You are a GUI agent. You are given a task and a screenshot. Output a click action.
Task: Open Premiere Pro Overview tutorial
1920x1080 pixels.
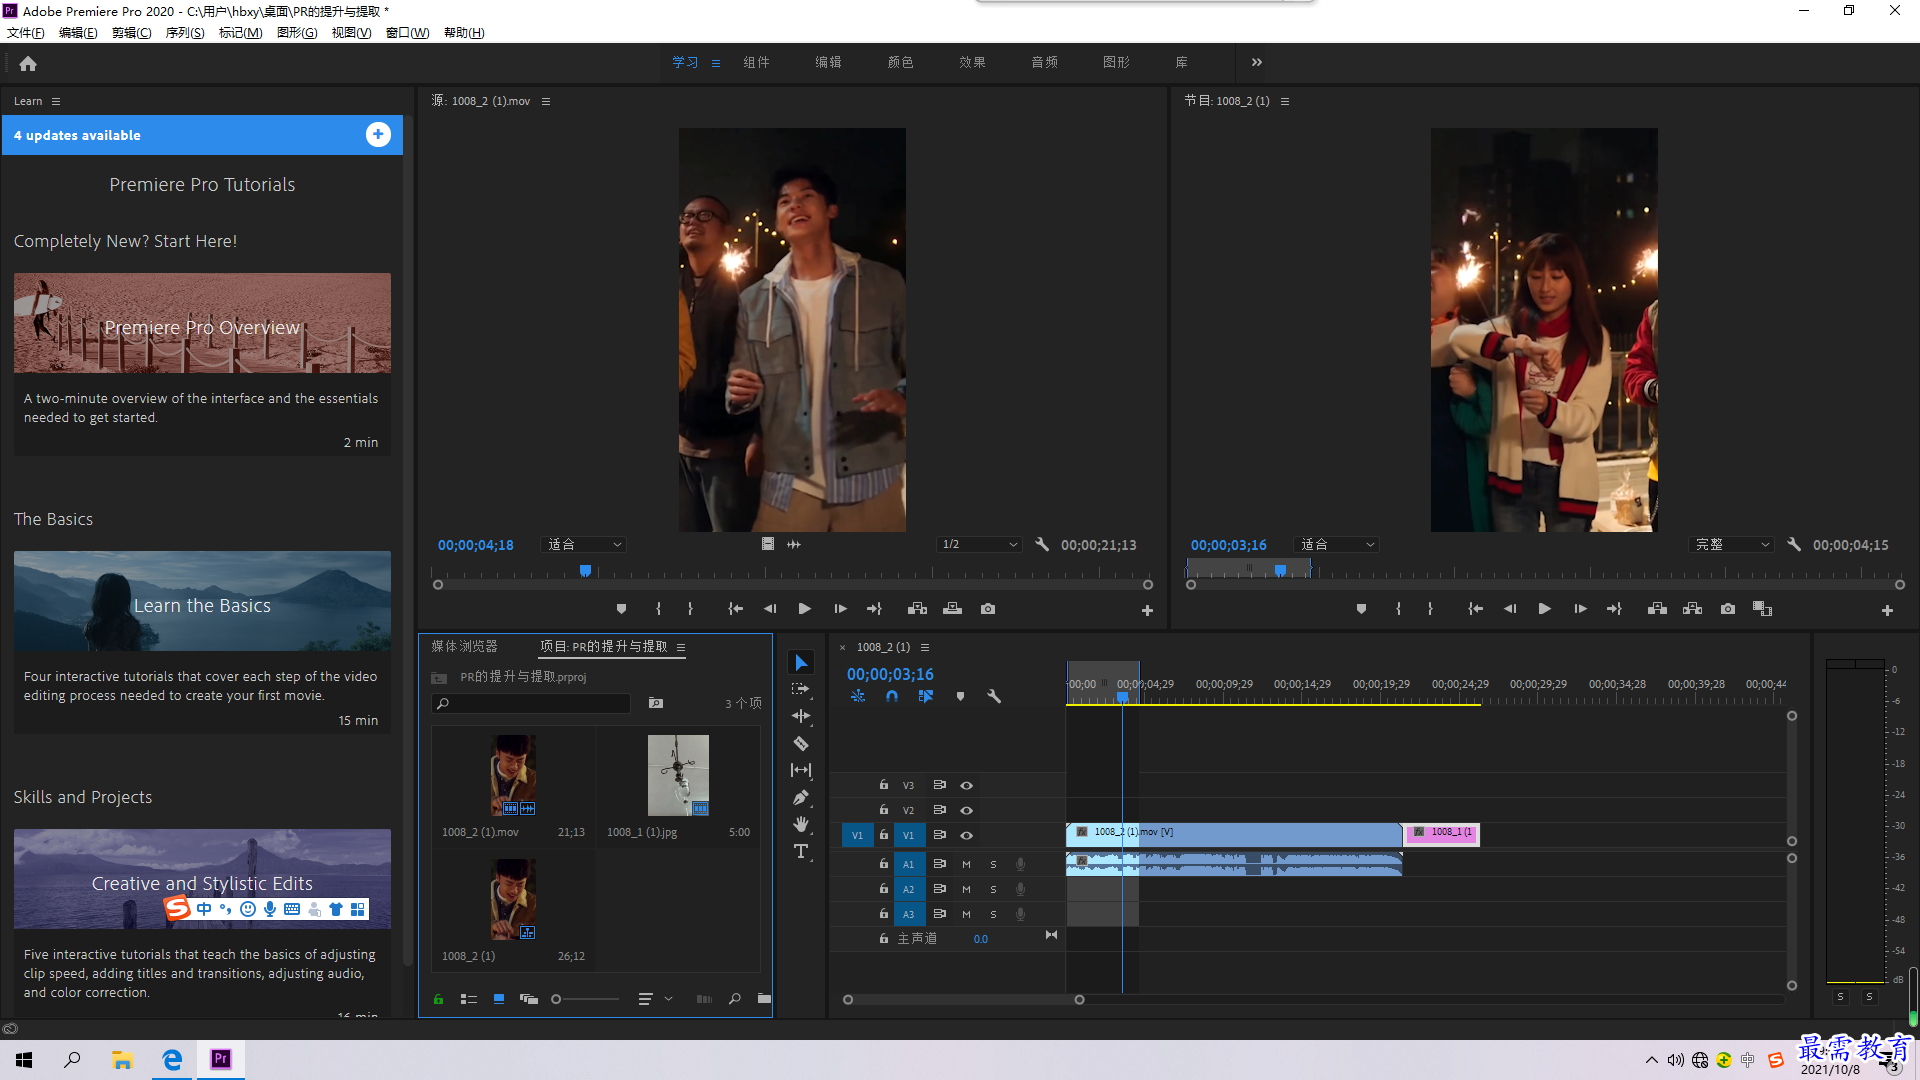coord(202,323)
